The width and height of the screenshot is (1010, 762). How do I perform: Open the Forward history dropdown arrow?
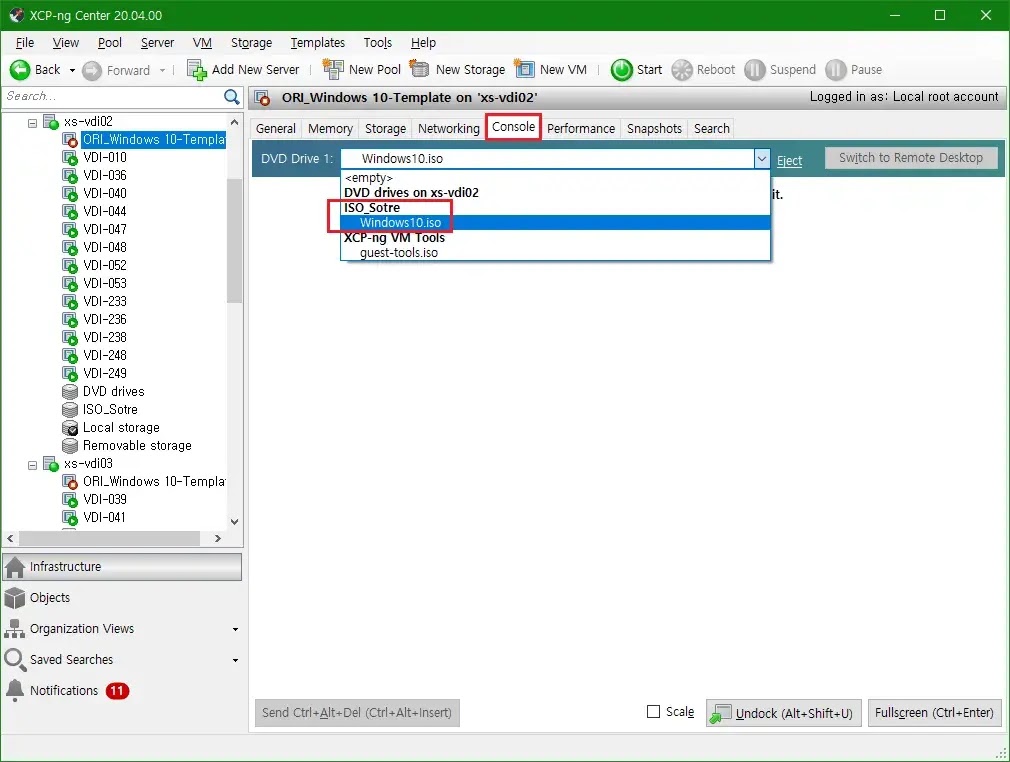coord(162,70)
